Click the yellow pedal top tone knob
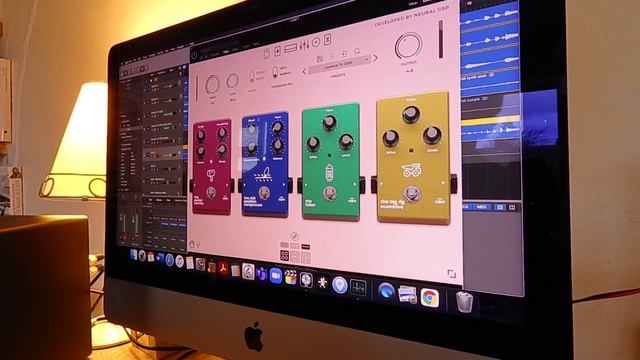This screenshot has width=640, height=360. coord(411,114)
